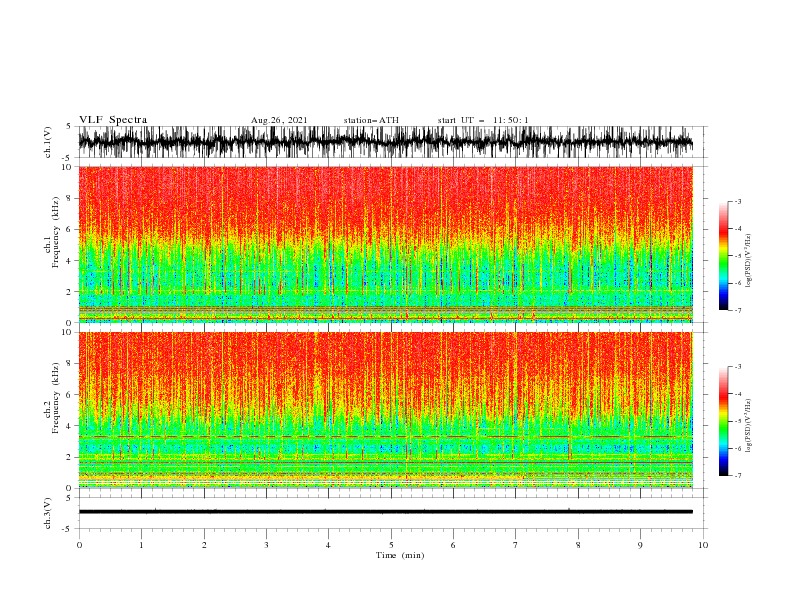
Task: Click the ch.2 'Frequency (kHz)' axis label
Action: 56,398
